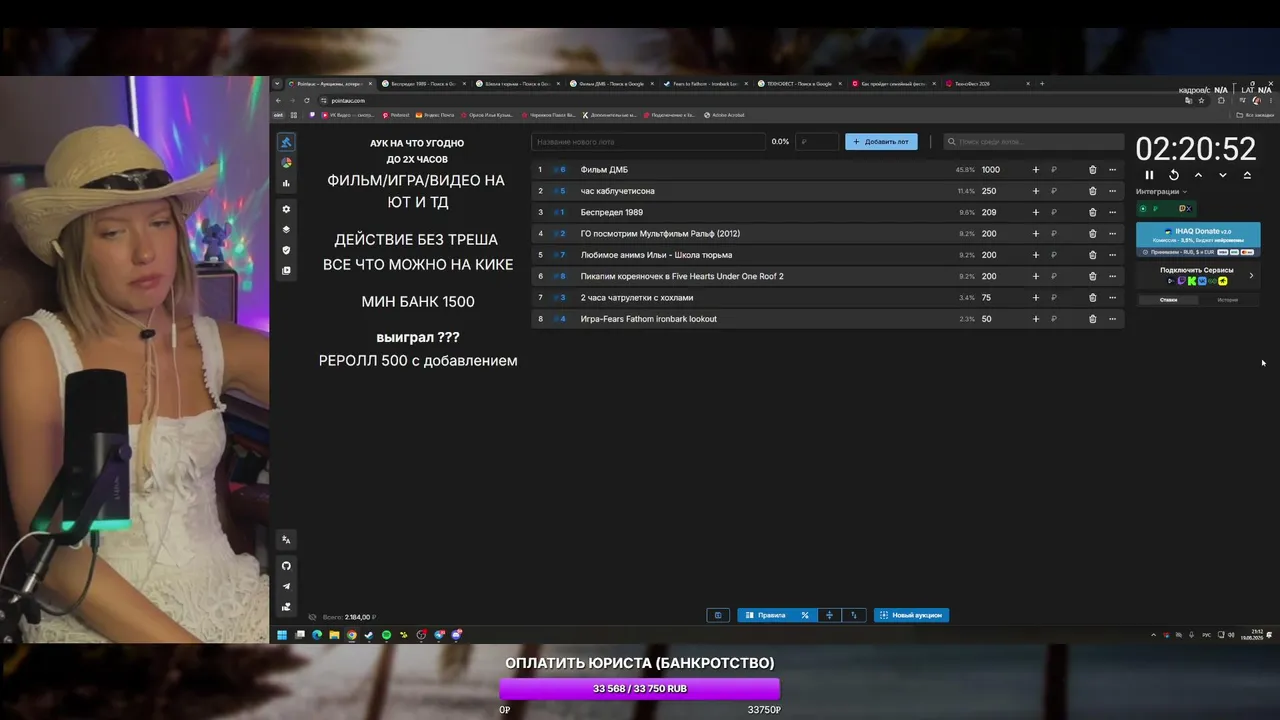
Task: Click the 33 568 / 33 750 RUB progress bar
Action: coord(639,689)
